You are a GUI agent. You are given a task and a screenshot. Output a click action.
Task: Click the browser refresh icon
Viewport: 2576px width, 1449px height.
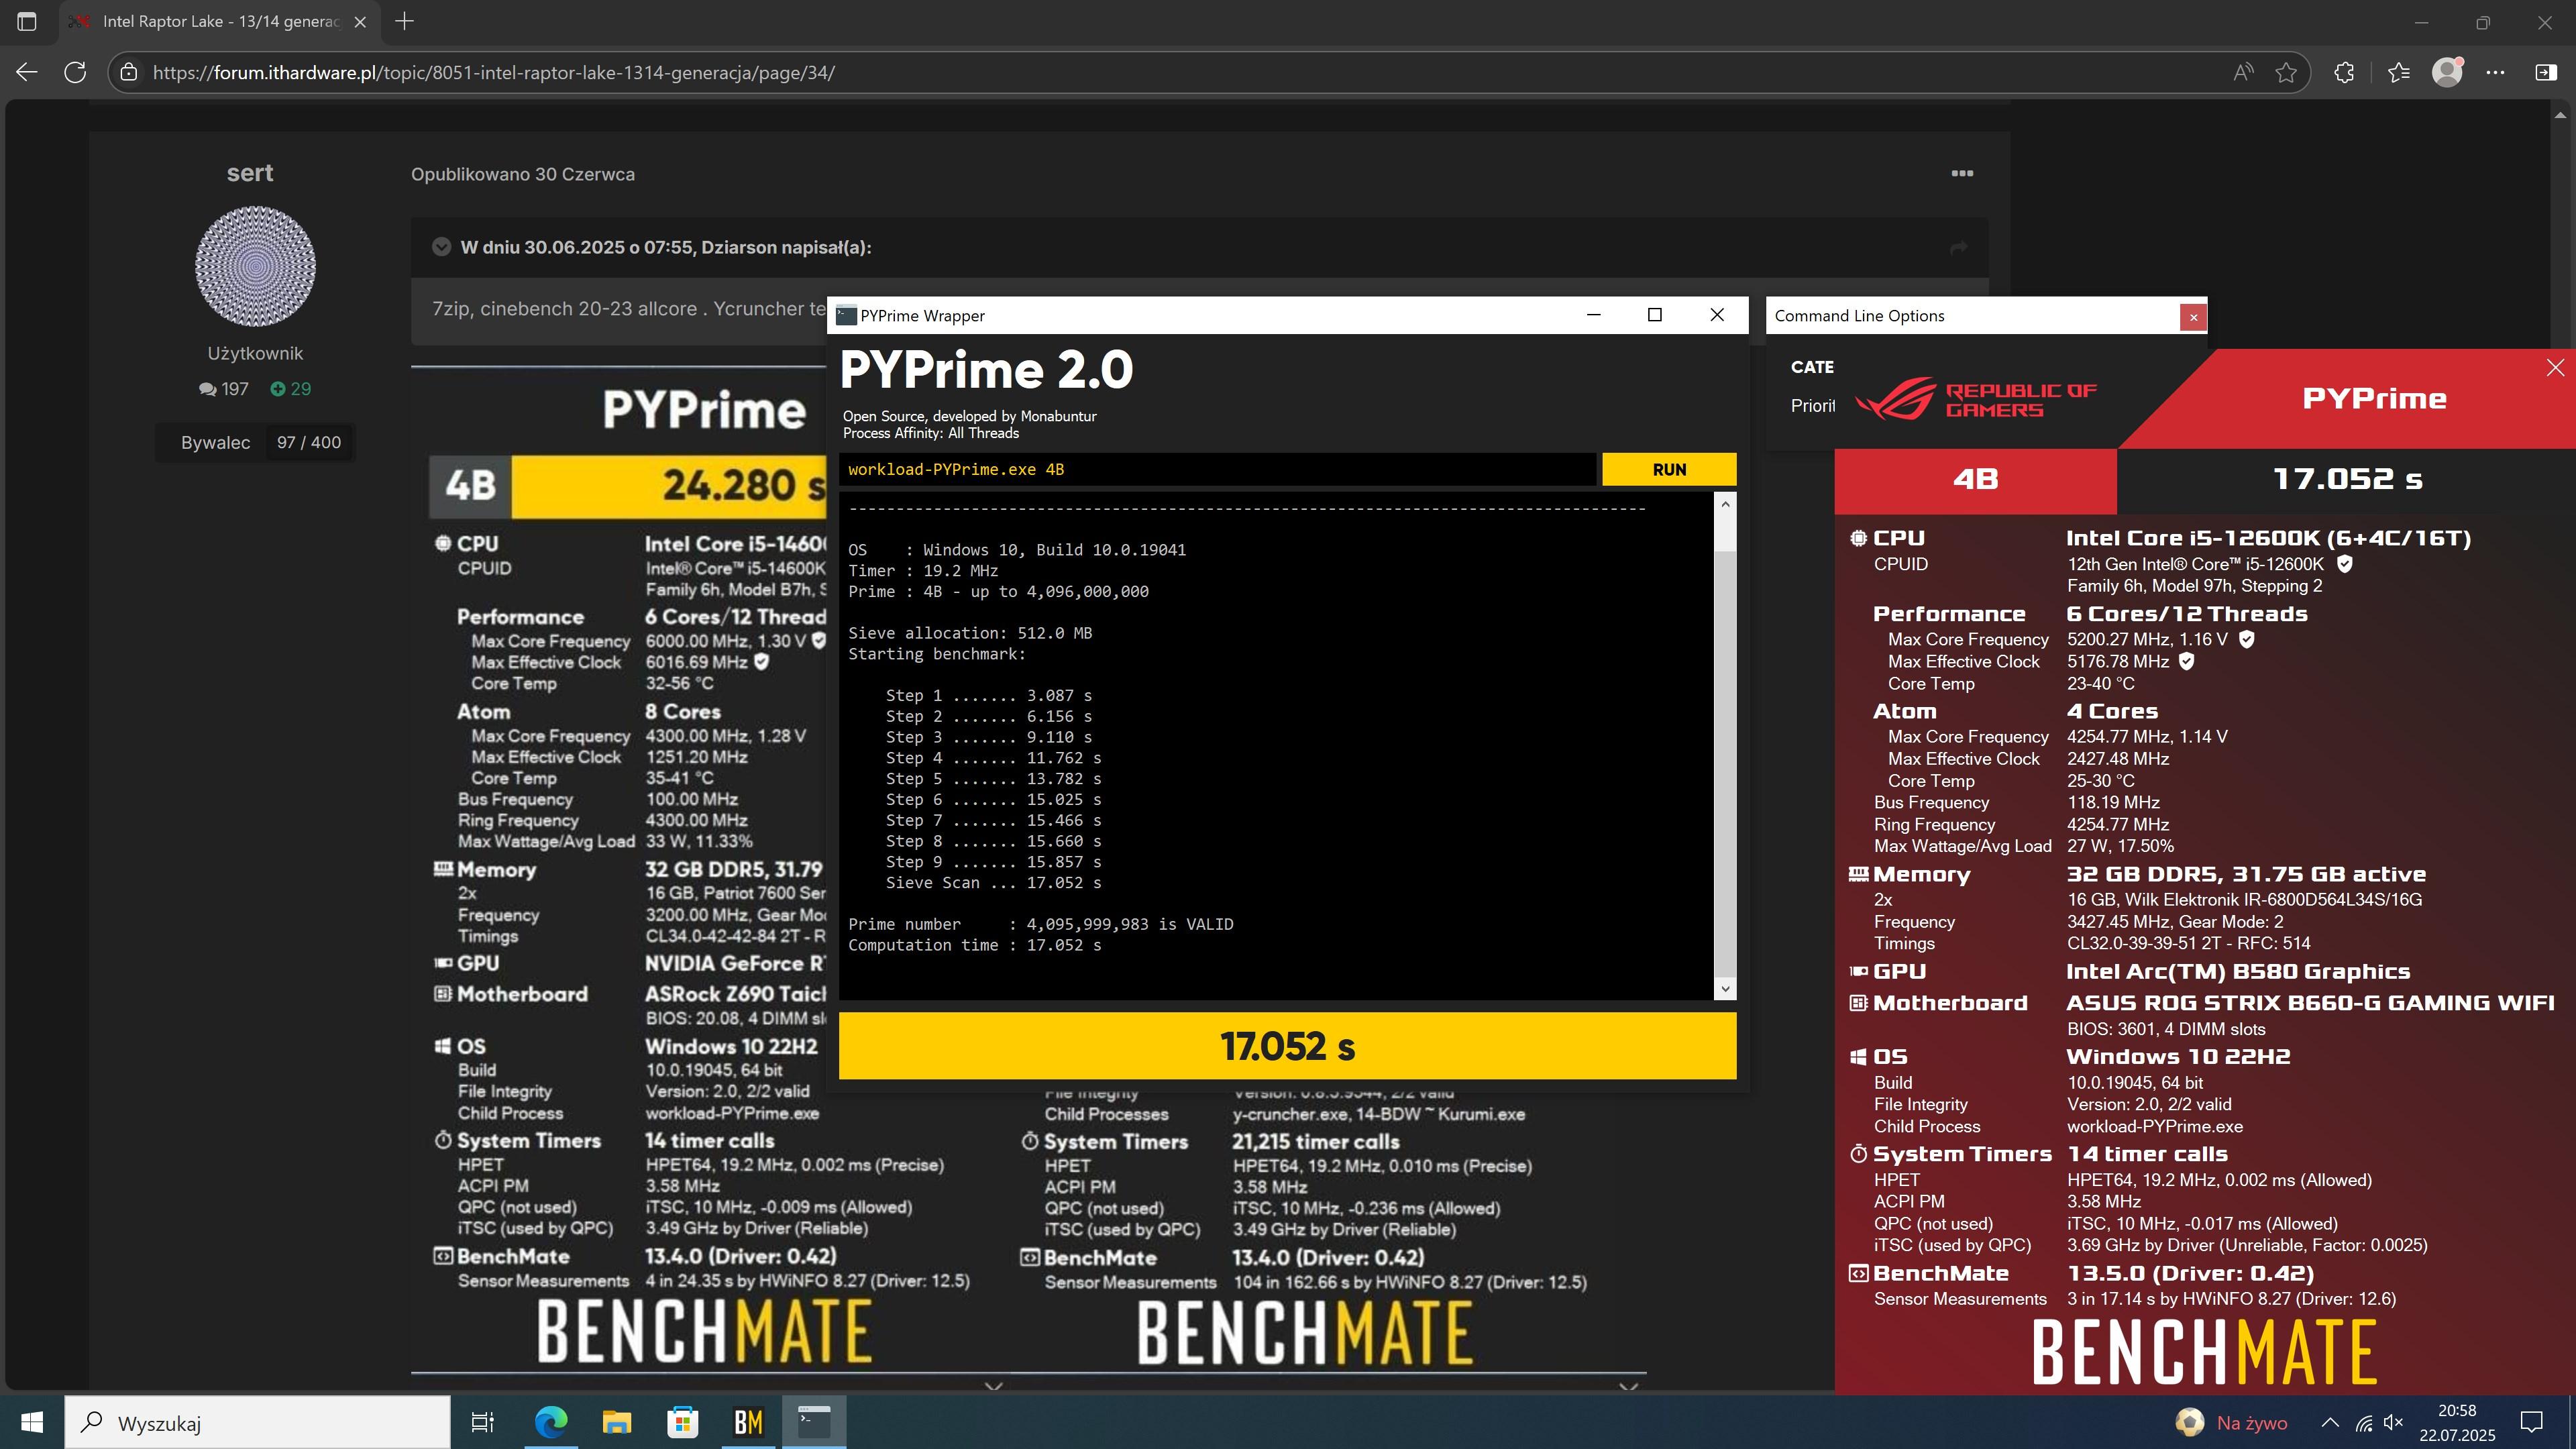(75, 72)
